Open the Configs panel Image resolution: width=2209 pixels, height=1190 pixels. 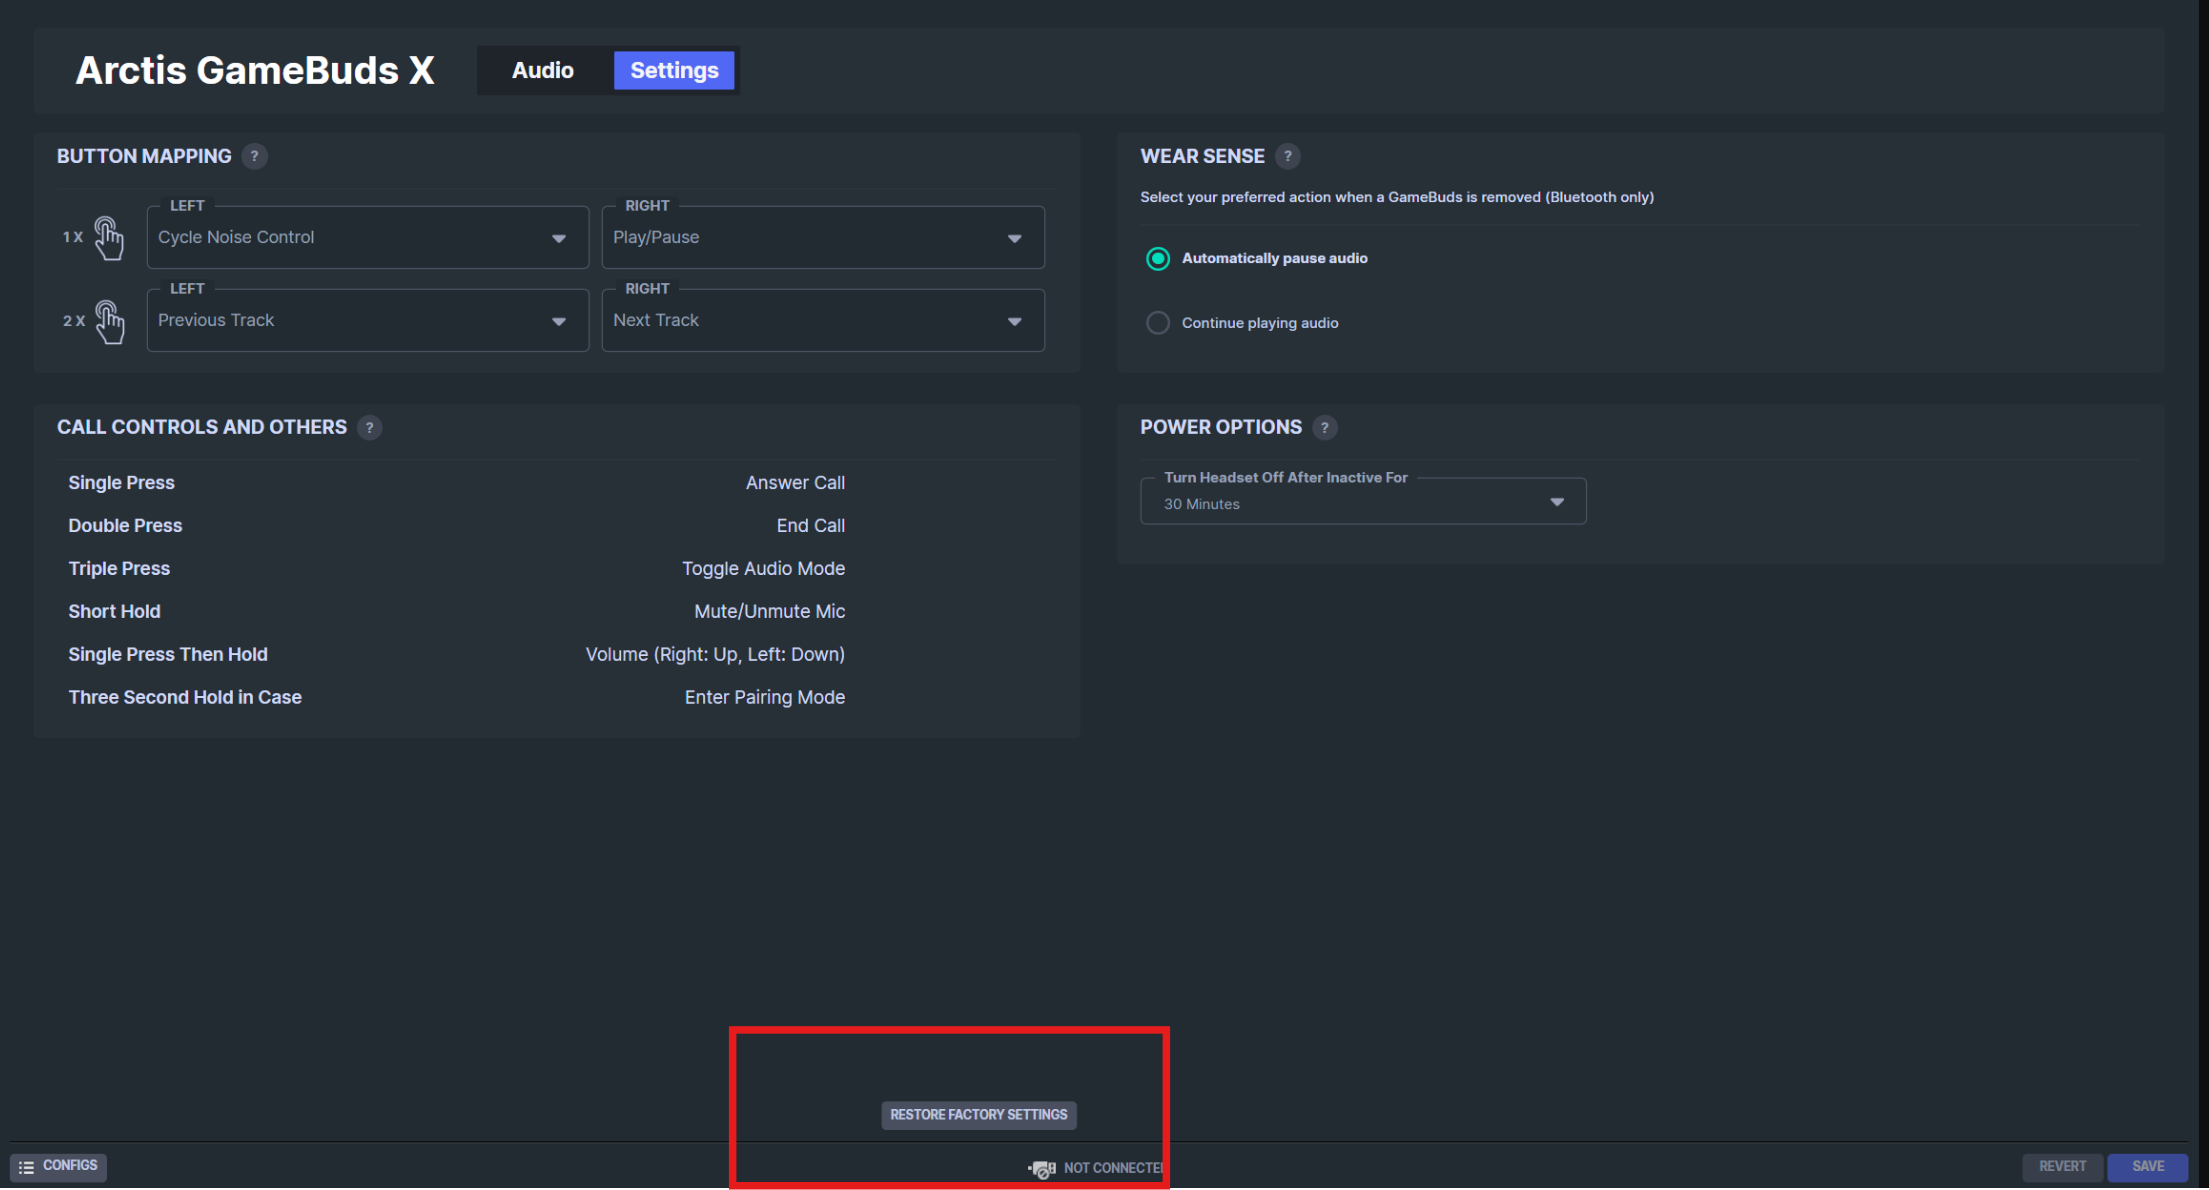[58, 1167]
